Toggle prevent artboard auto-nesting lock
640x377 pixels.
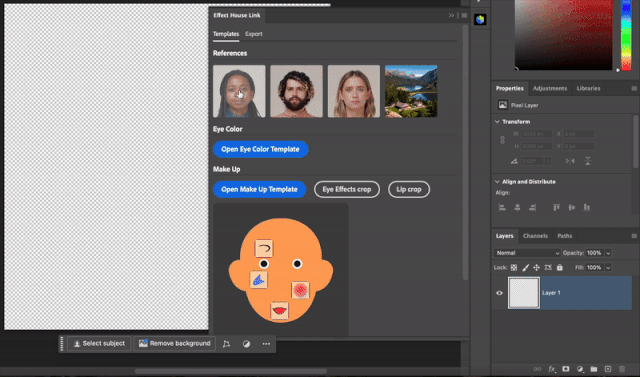(548, 268)
